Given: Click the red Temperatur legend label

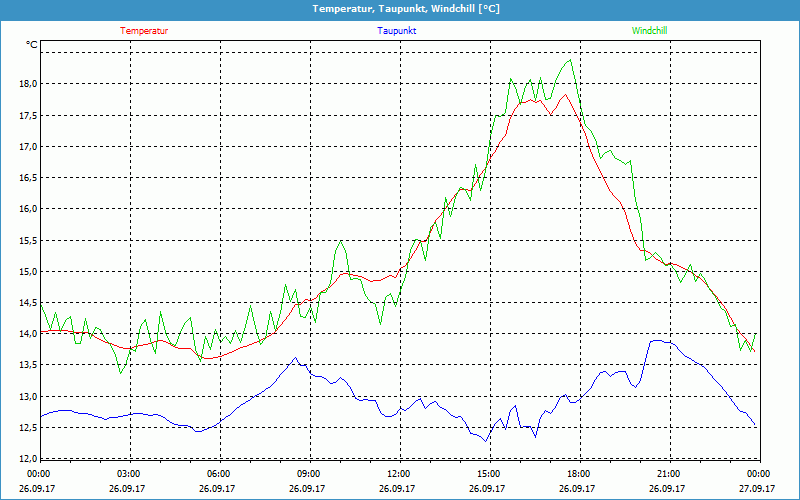Looking at the screenshot, I should [144, 31].
